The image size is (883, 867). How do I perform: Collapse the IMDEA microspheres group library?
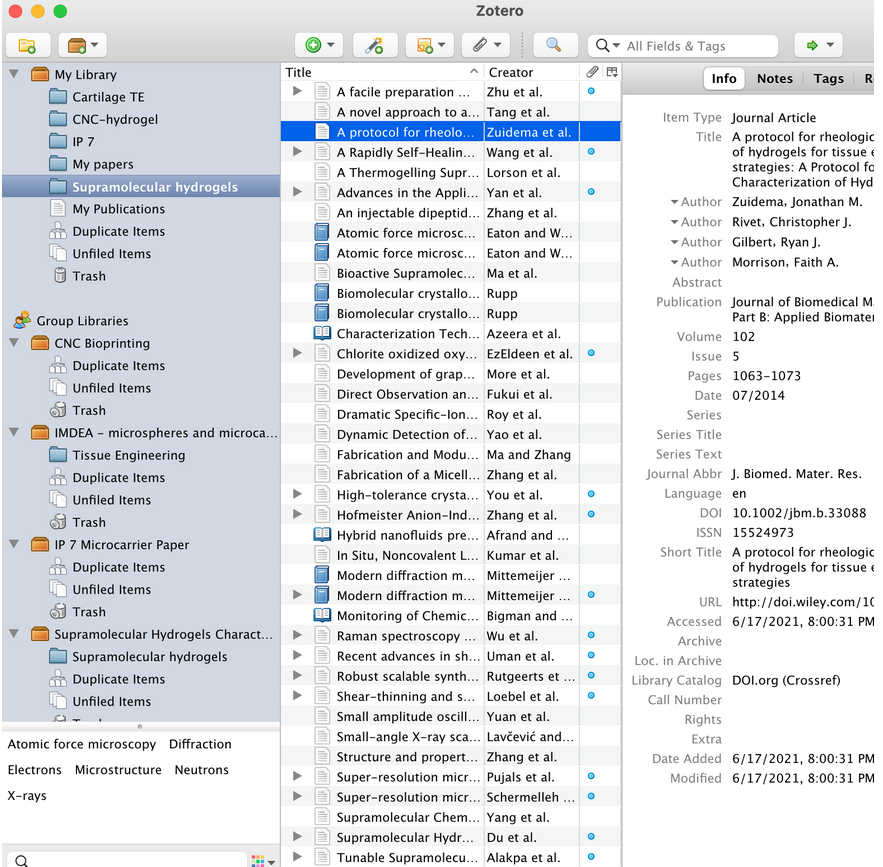click(x=15, y=432)
